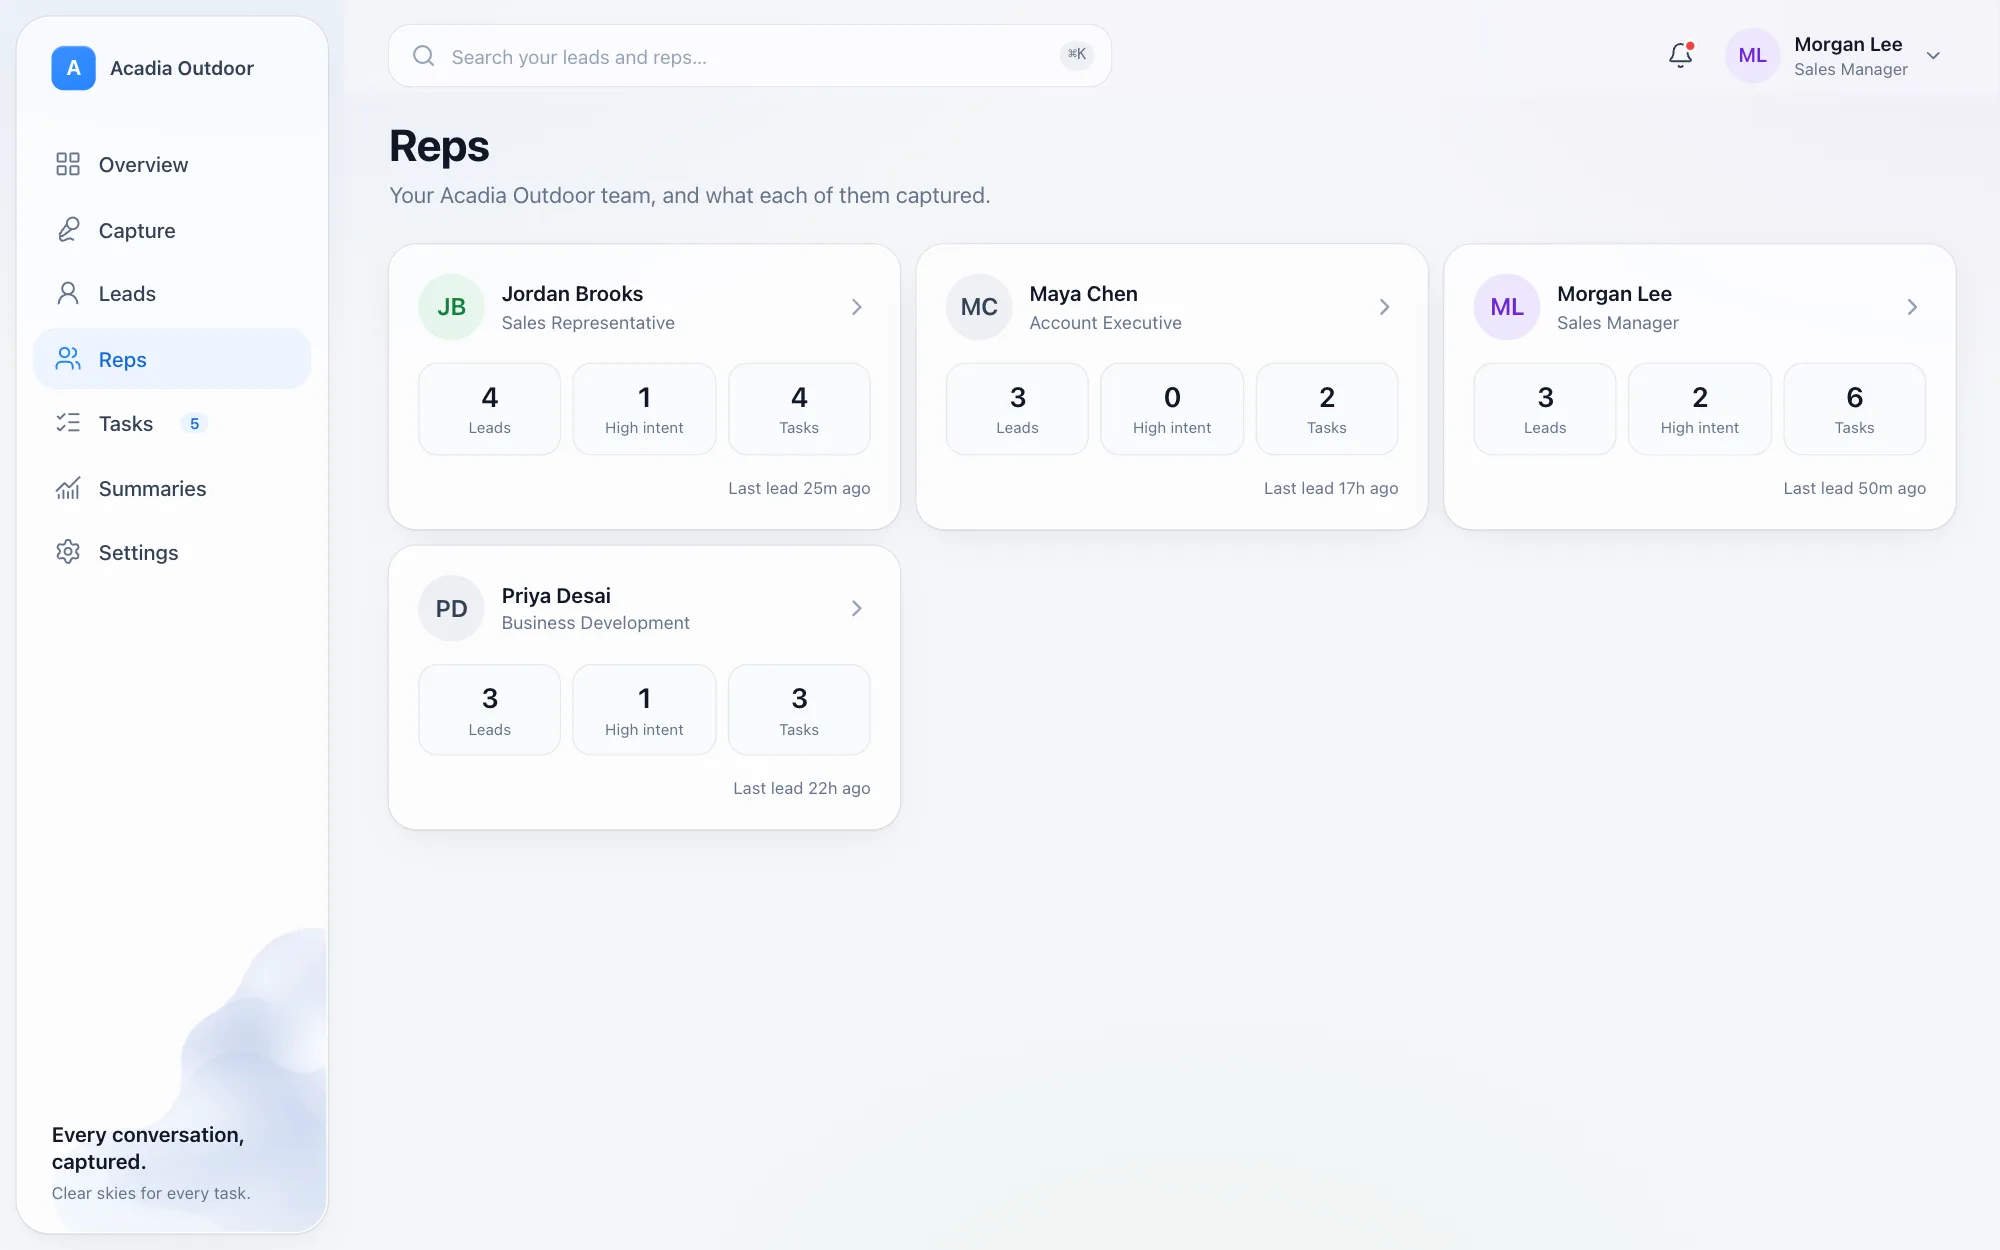Screen dimensions: 2000x1250
Task: Click the Settings gear icon
Action: point(68,552)
